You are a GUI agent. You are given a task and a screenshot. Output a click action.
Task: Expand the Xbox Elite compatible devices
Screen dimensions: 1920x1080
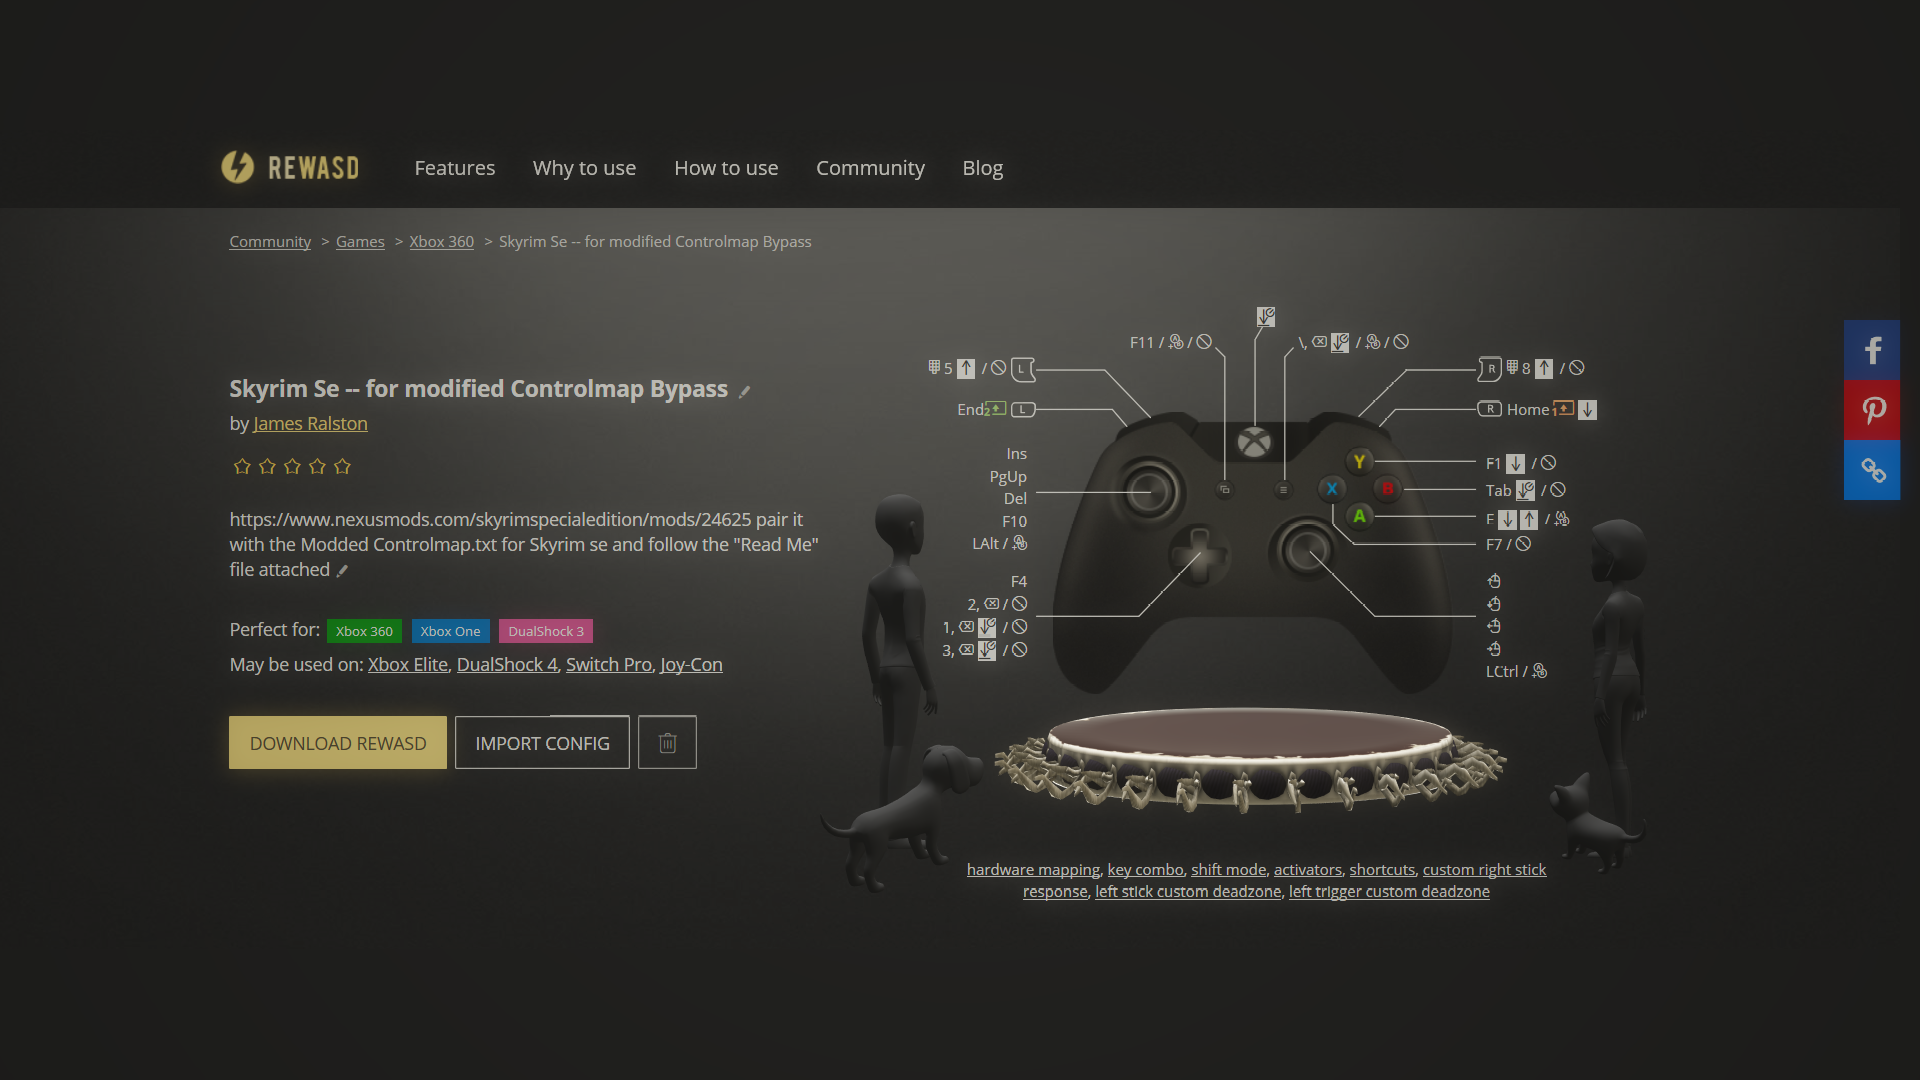pos(406,663)
